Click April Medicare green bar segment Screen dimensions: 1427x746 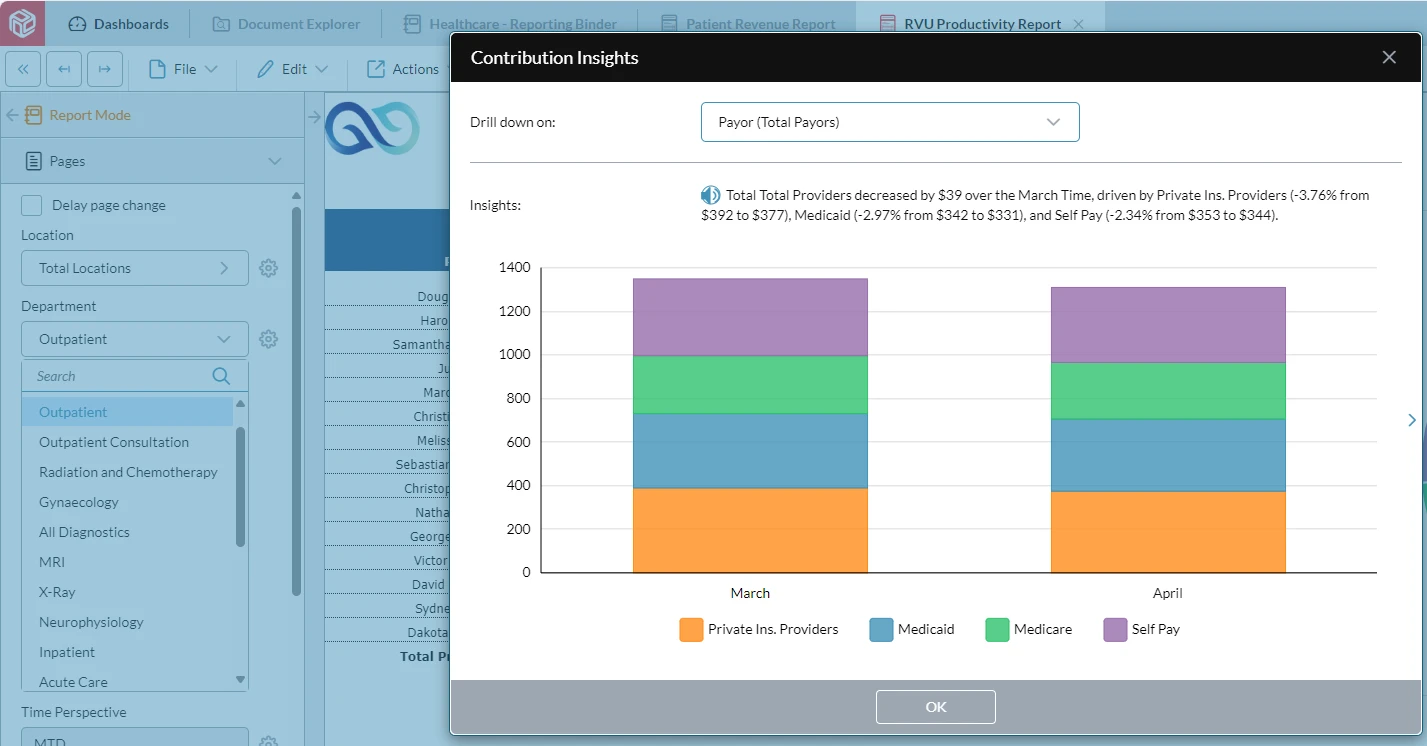1168,391
